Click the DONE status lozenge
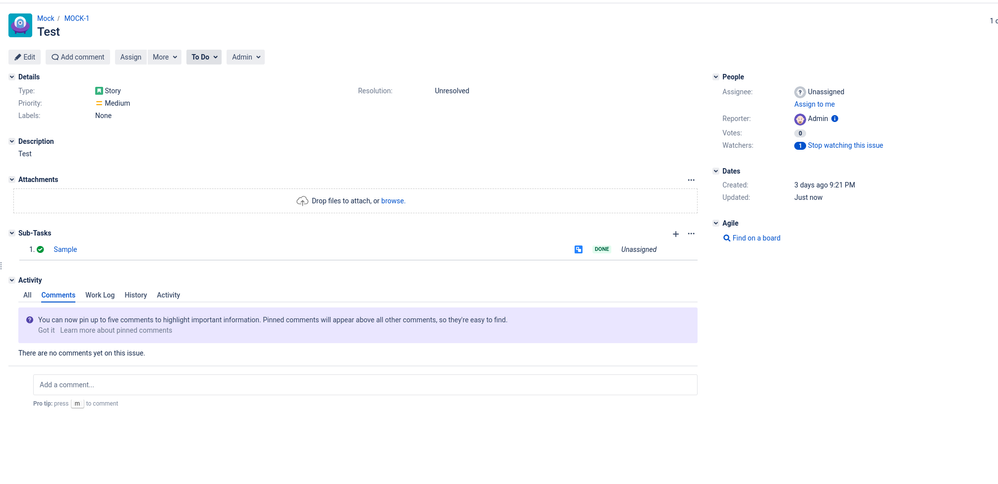 601,249
